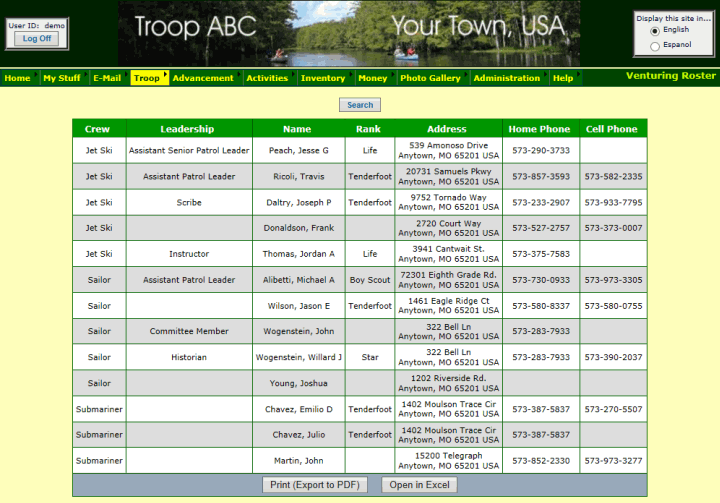Select the name Donaldson, Frank
Viewport: 720px width, 503px height.
click(299, 228)
